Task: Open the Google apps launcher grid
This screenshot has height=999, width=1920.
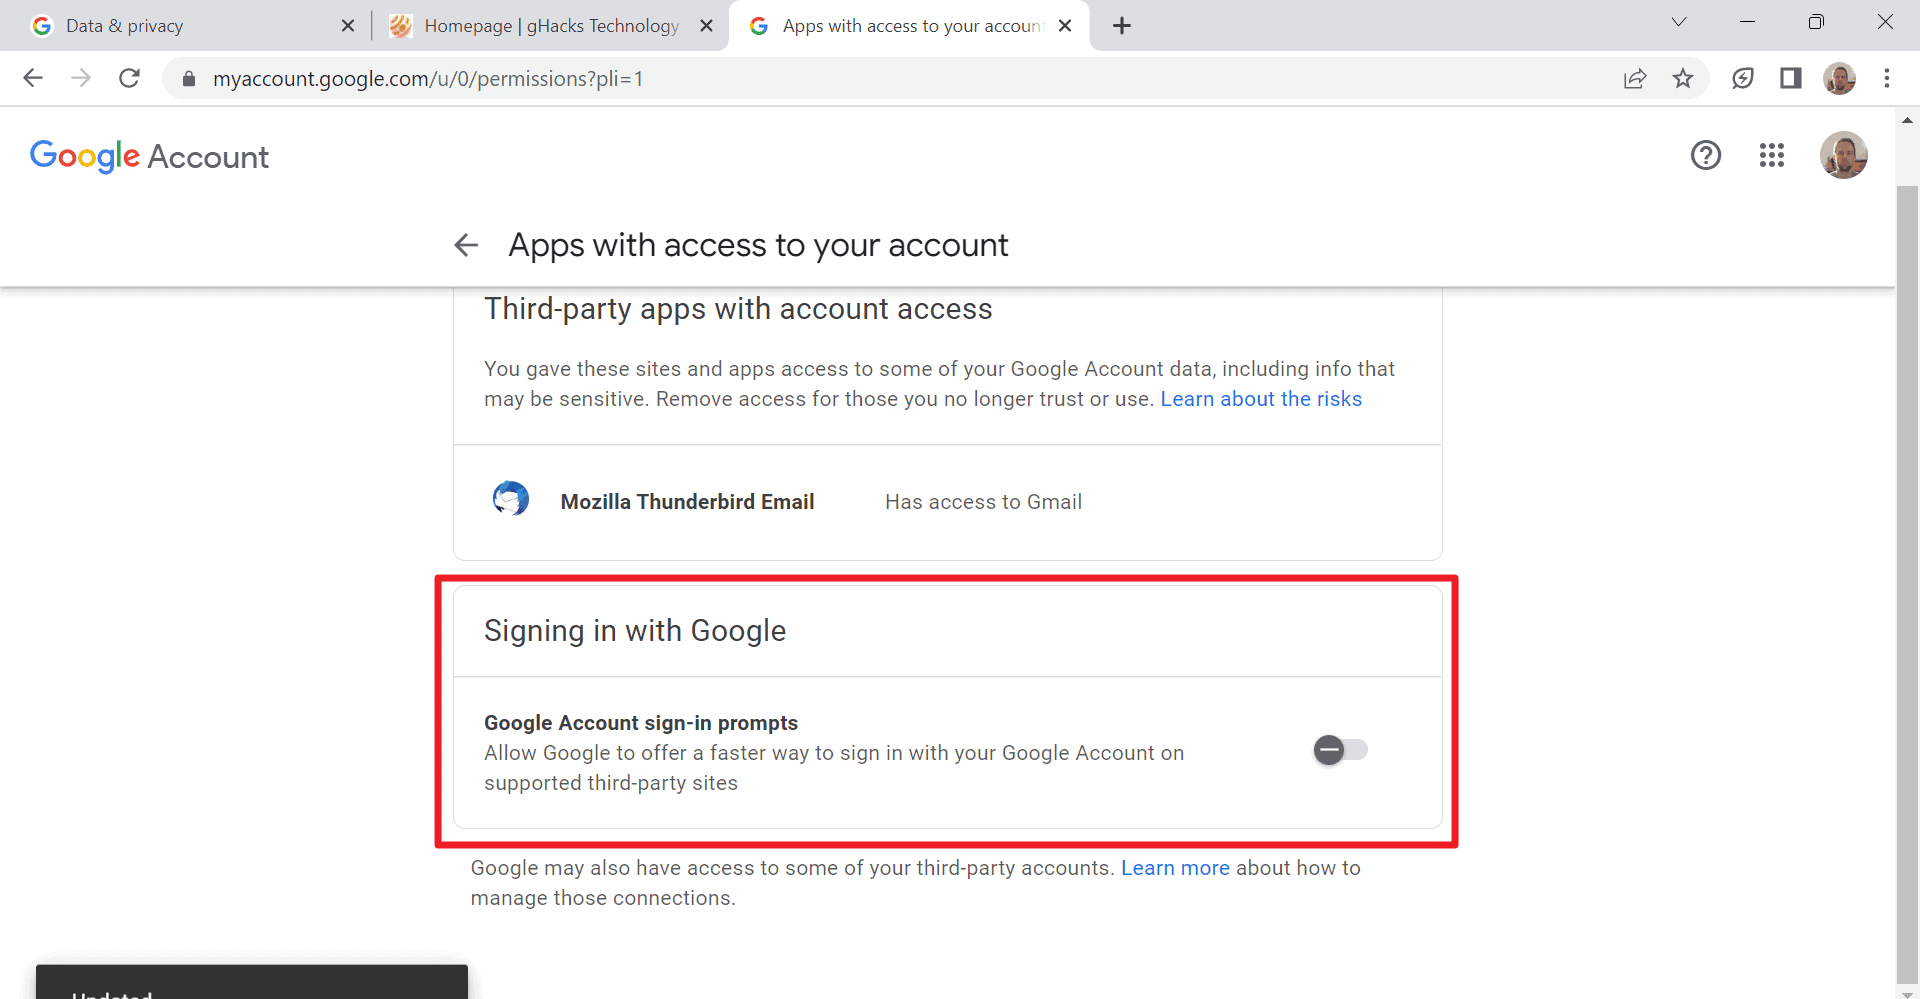Action: pos(1771,155)
